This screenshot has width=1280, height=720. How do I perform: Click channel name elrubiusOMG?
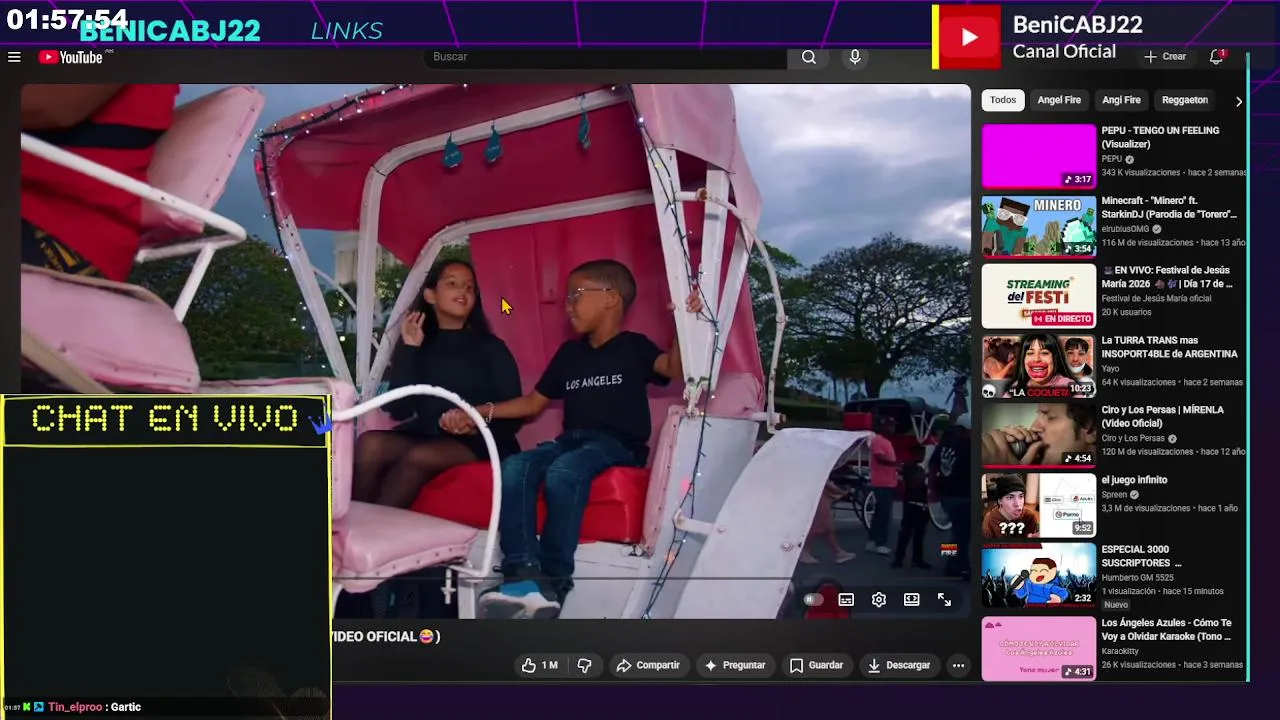click(x=1127, y=229)
